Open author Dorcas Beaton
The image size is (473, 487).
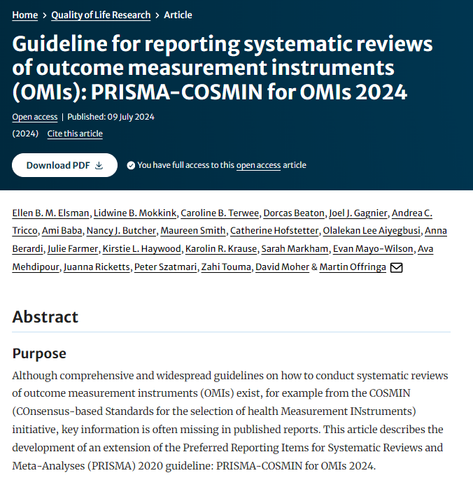click(x=294, y=213)
